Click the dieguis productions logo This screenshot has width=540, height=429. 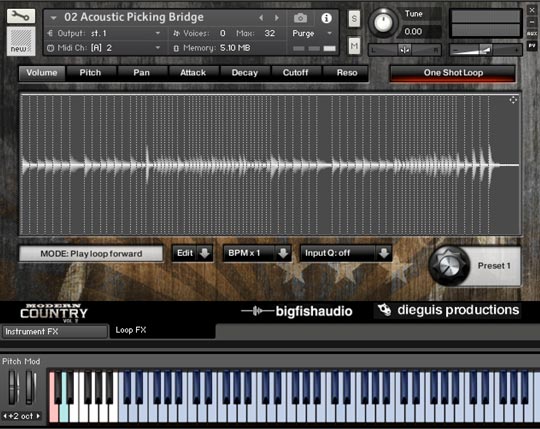tap(447, 310)
